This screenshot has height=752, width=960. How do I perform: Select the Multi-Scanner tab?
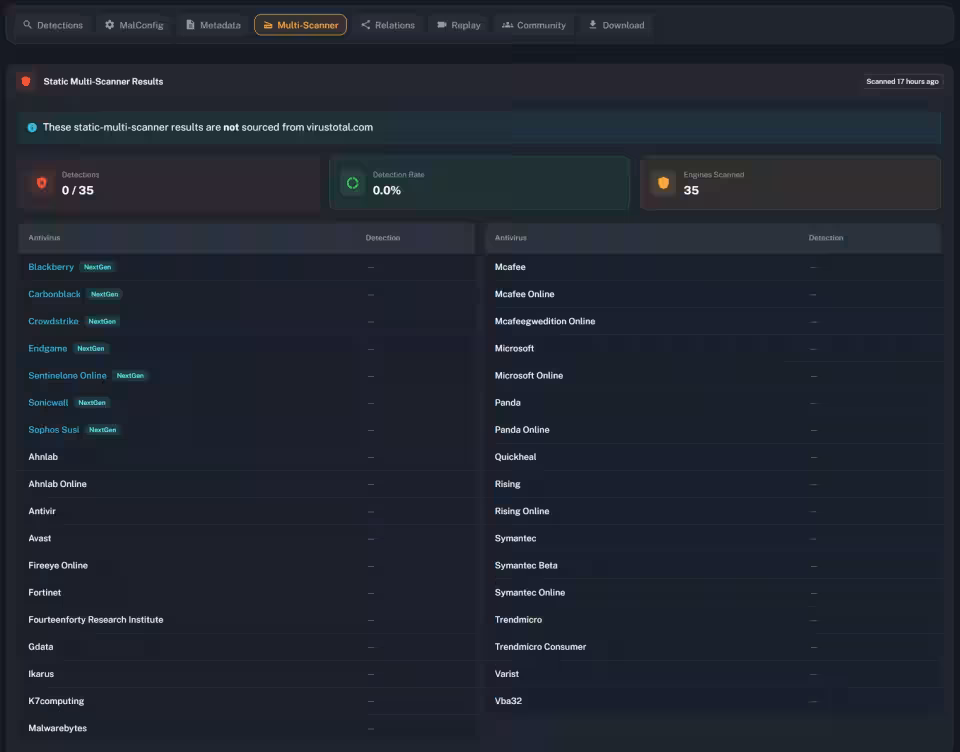301,25
